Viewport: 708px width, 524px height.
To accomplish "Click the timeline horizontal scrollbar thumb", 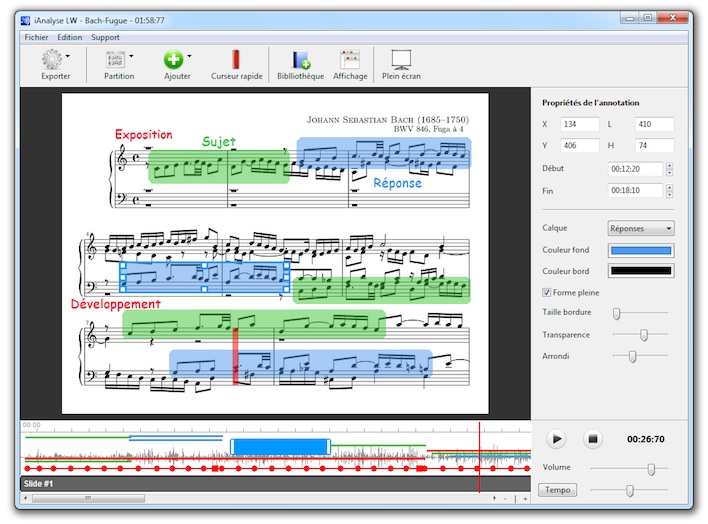I will click(x=88, y=498).
